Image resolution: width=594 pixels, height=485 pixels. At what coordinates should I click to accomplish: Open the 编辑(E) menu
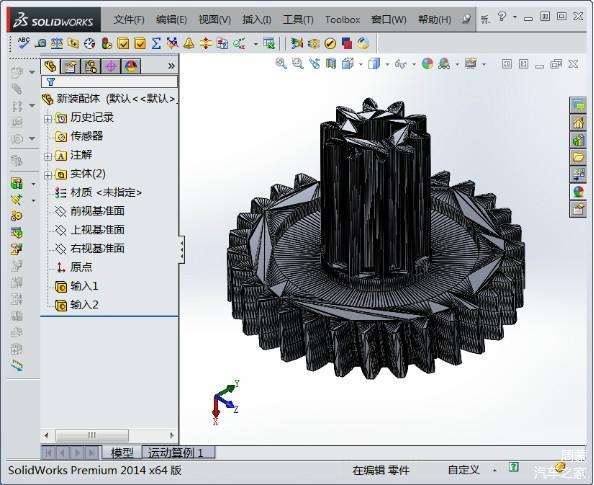pos(171,19)
